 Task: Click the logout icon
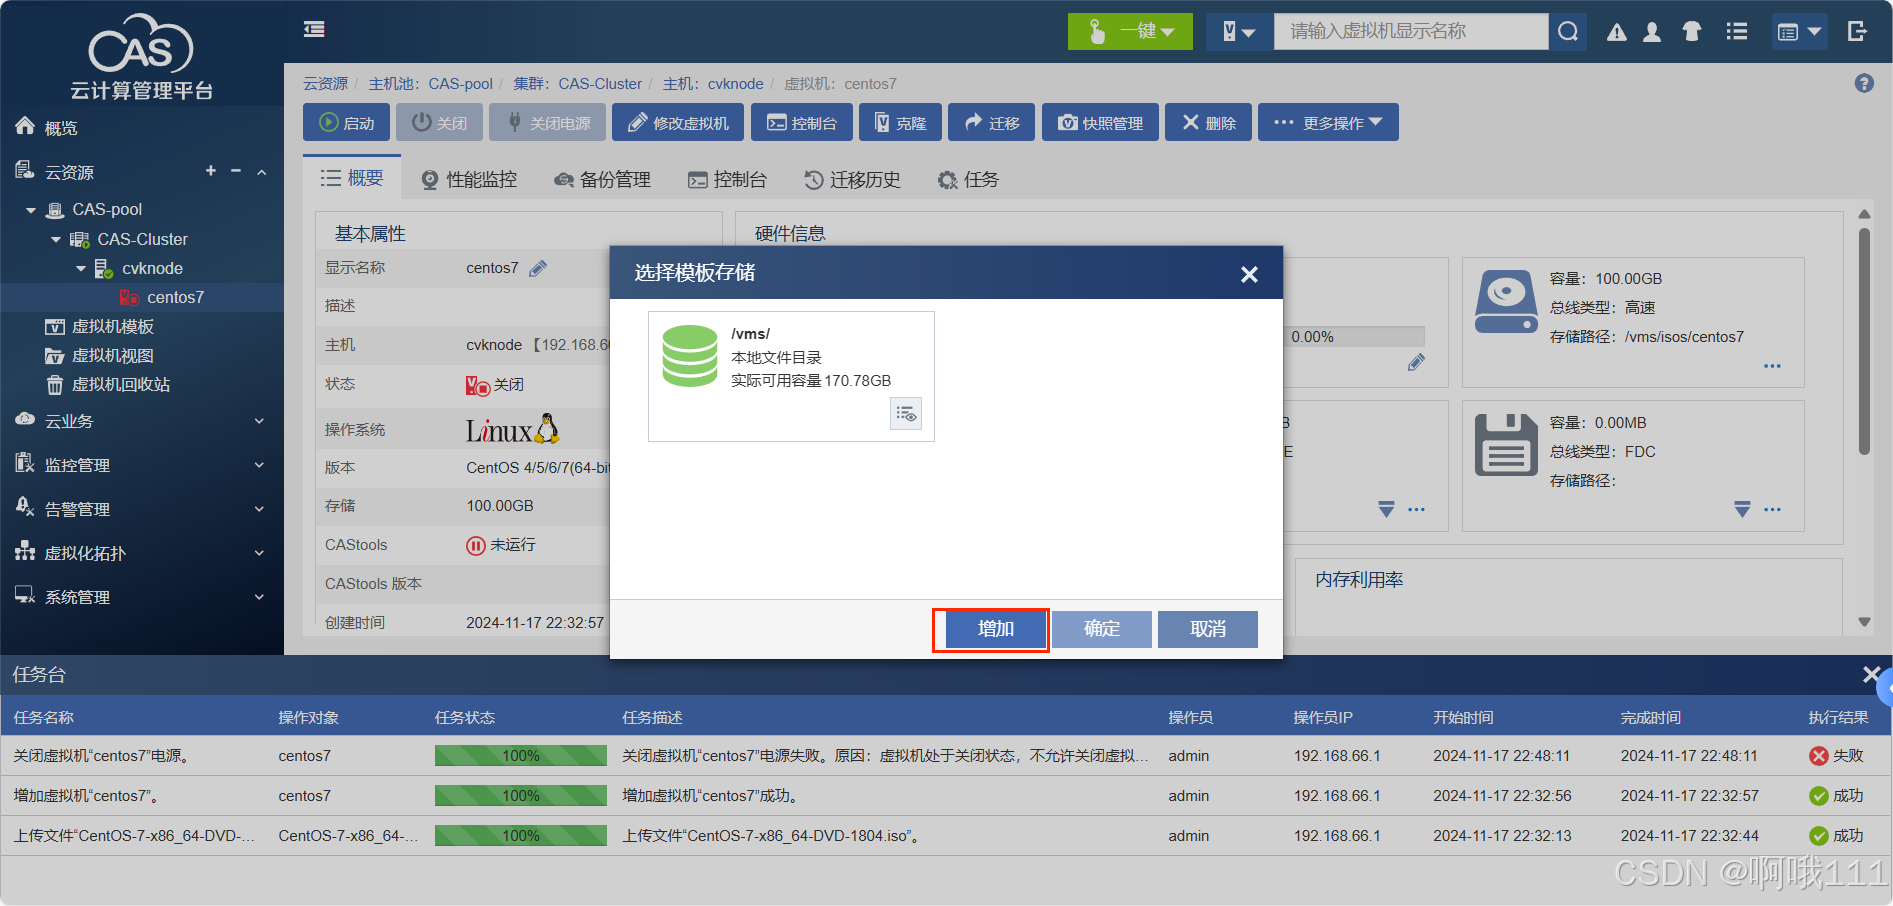click(x=1857, y=31)
